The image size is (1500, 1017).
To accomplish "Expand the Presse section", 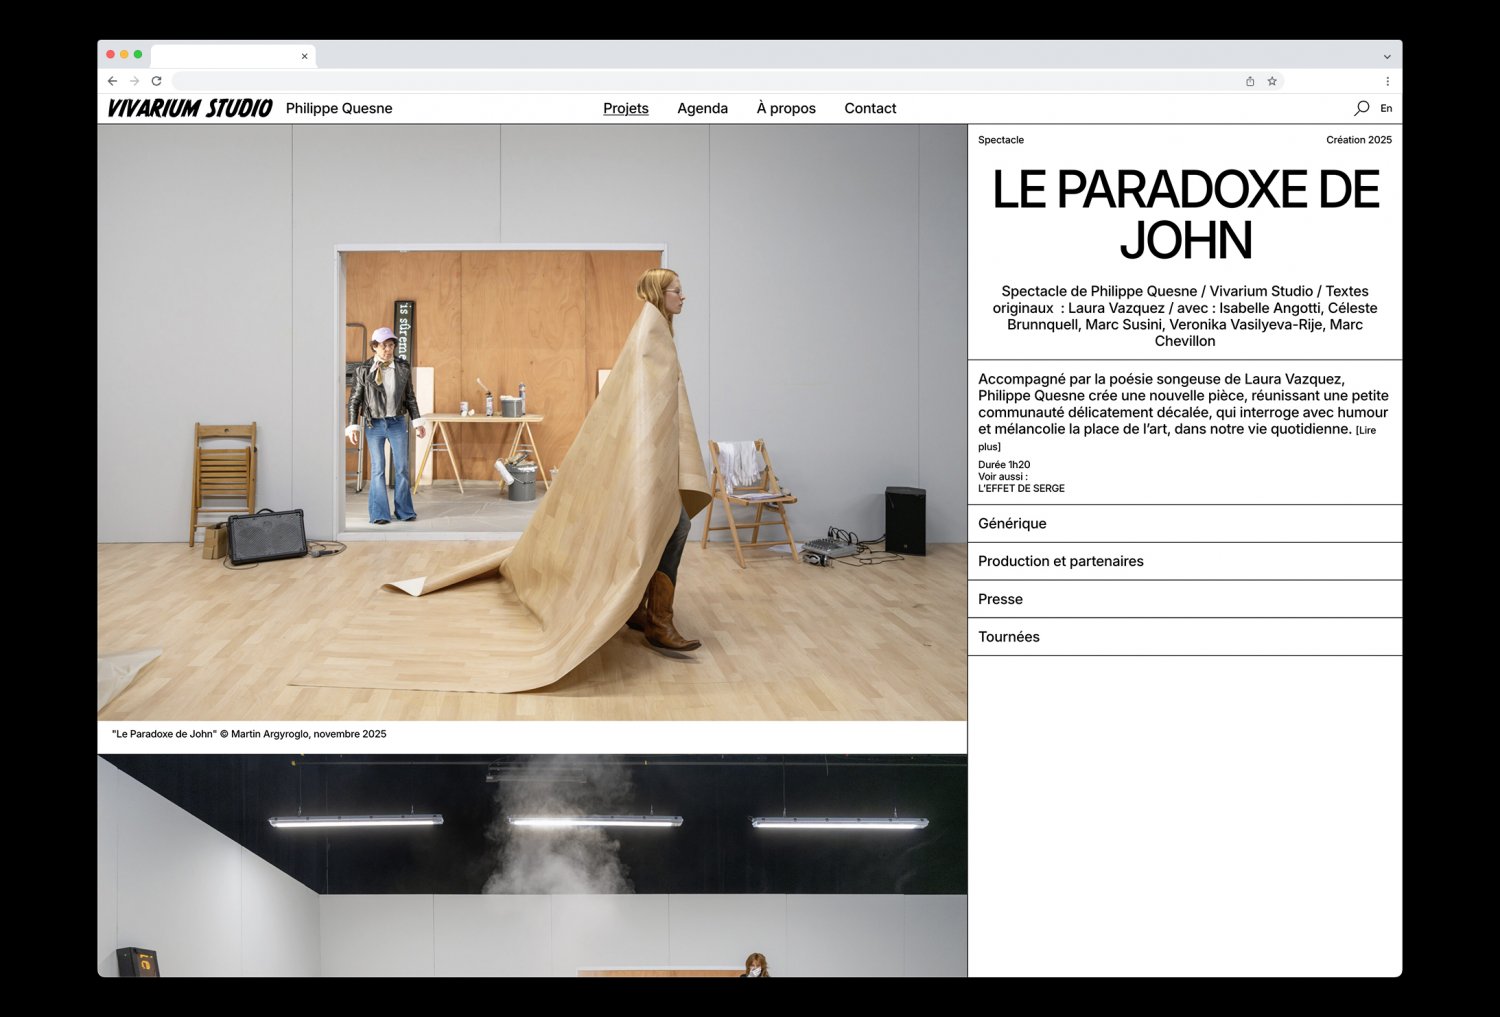I will pyautogui.click(x=1185, y=600).
